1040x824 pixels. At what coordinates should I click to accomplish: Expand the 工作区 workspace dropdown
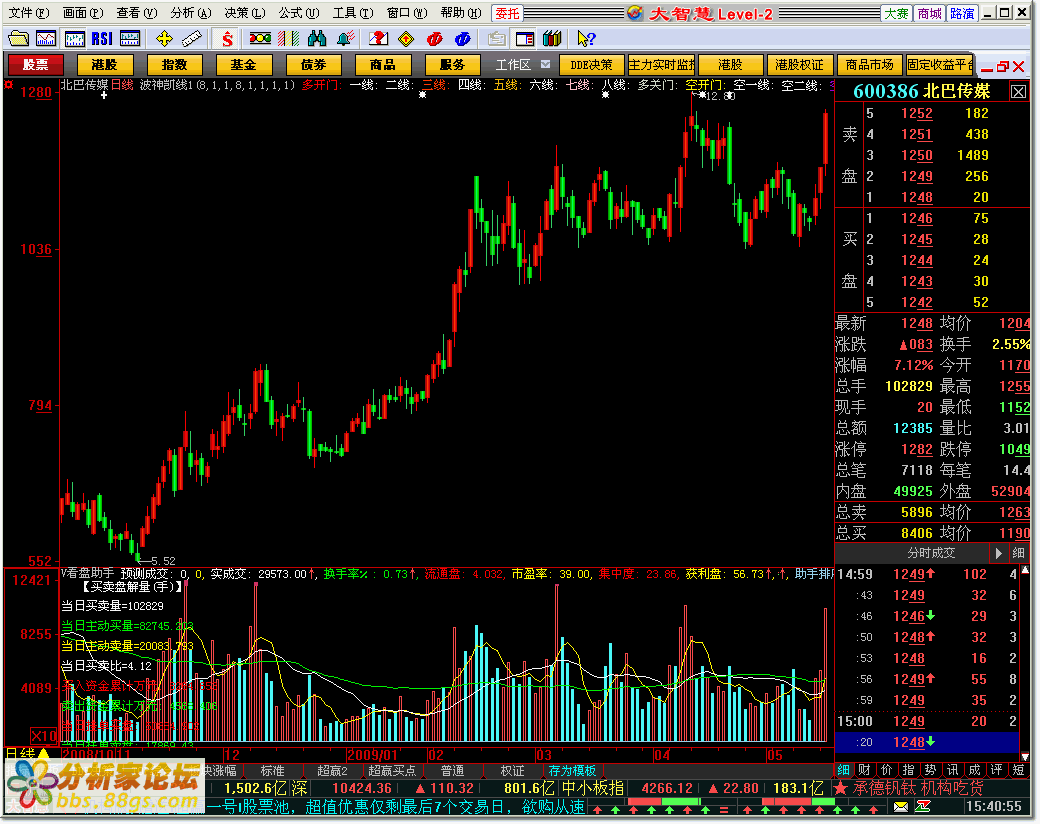tap(545, 64)
